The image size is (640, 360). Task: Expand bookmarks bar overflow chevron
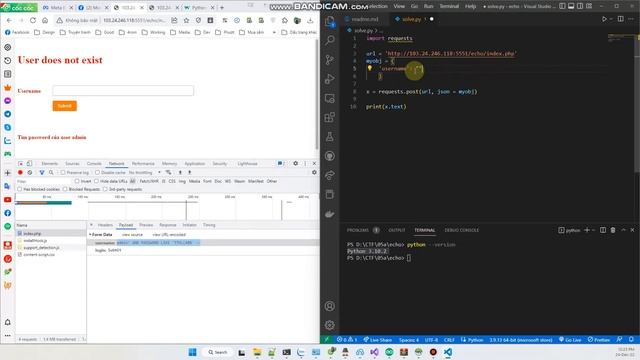click(274, 32)
